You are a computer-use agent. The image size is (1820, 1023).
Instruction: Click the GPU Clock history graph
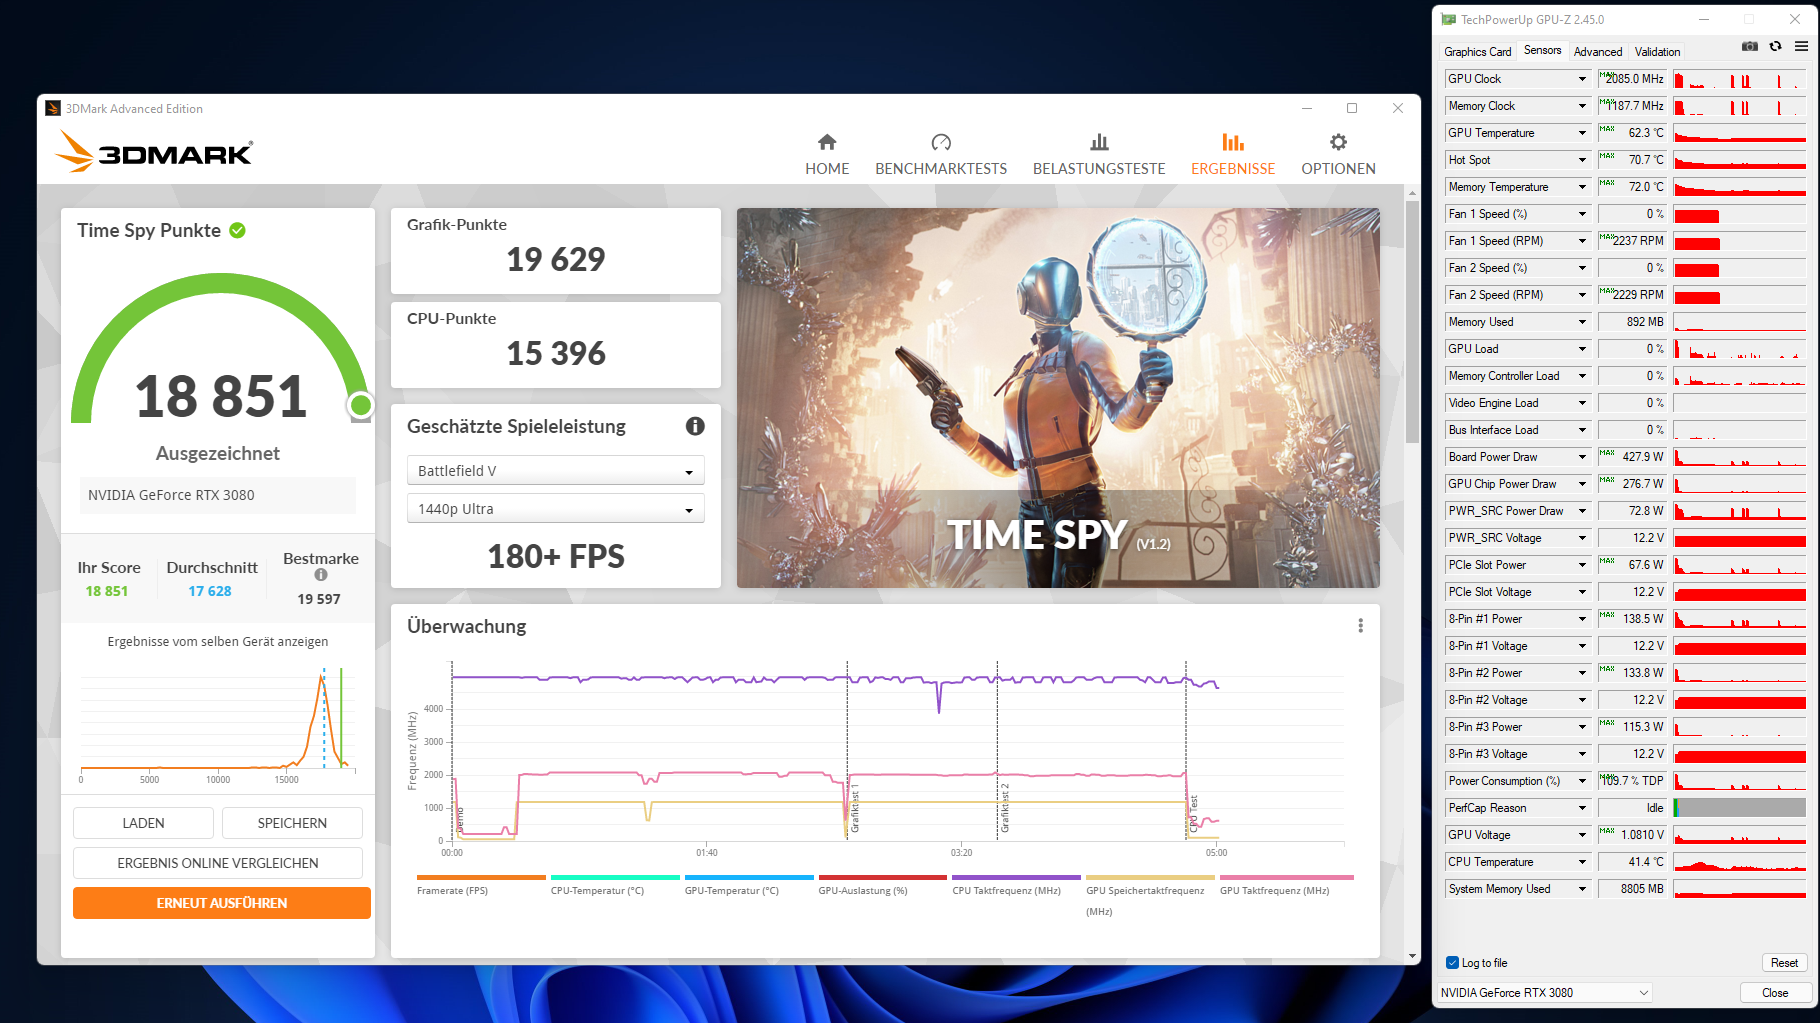tap(1740, 79)
